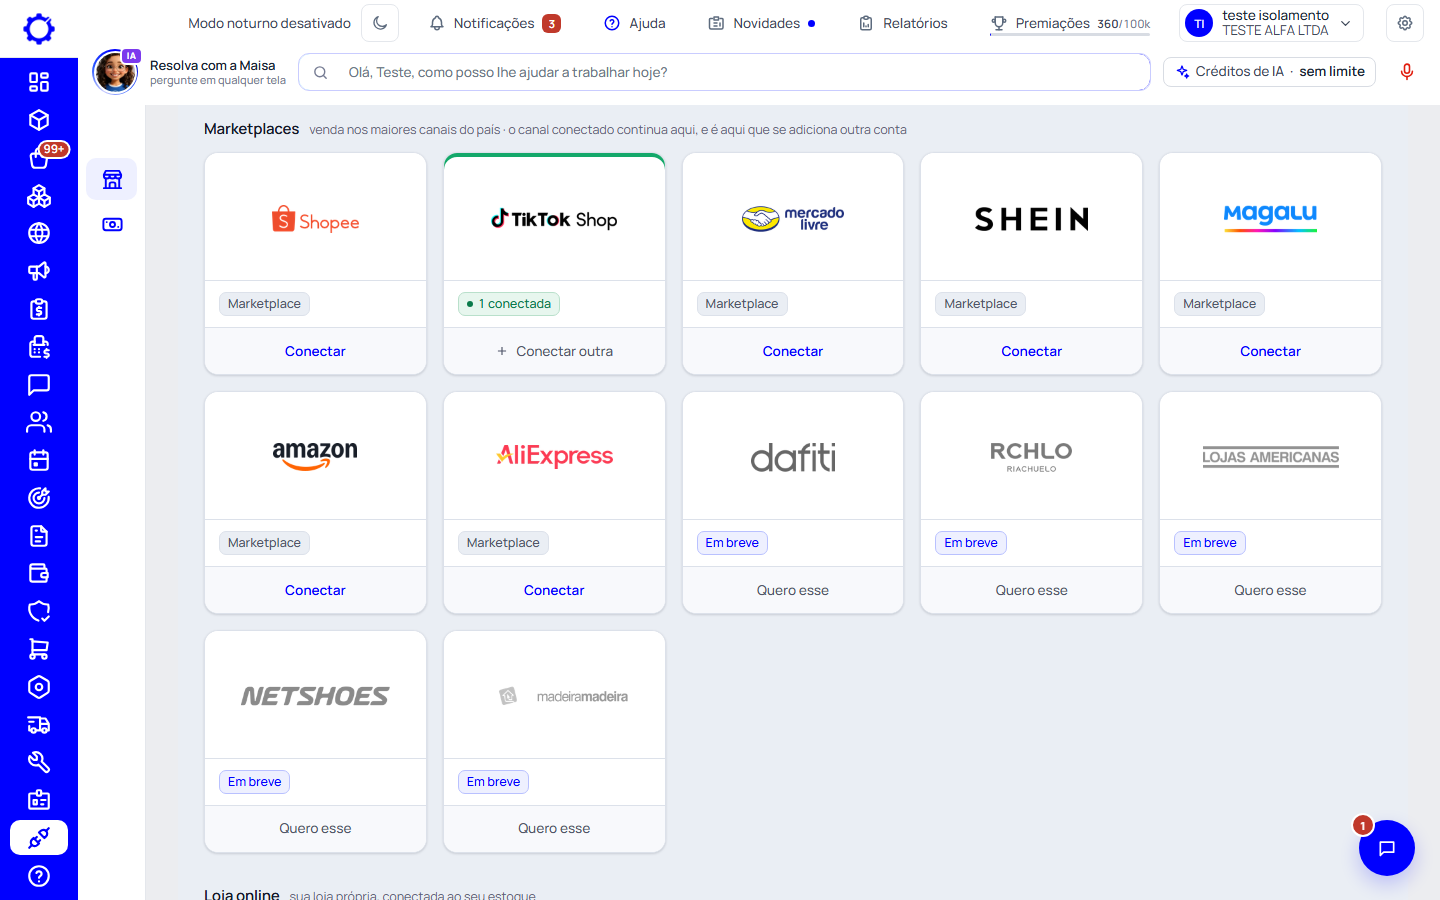Click Conectar on the Shopee card
1440x900 pixels.
point(315,351)
